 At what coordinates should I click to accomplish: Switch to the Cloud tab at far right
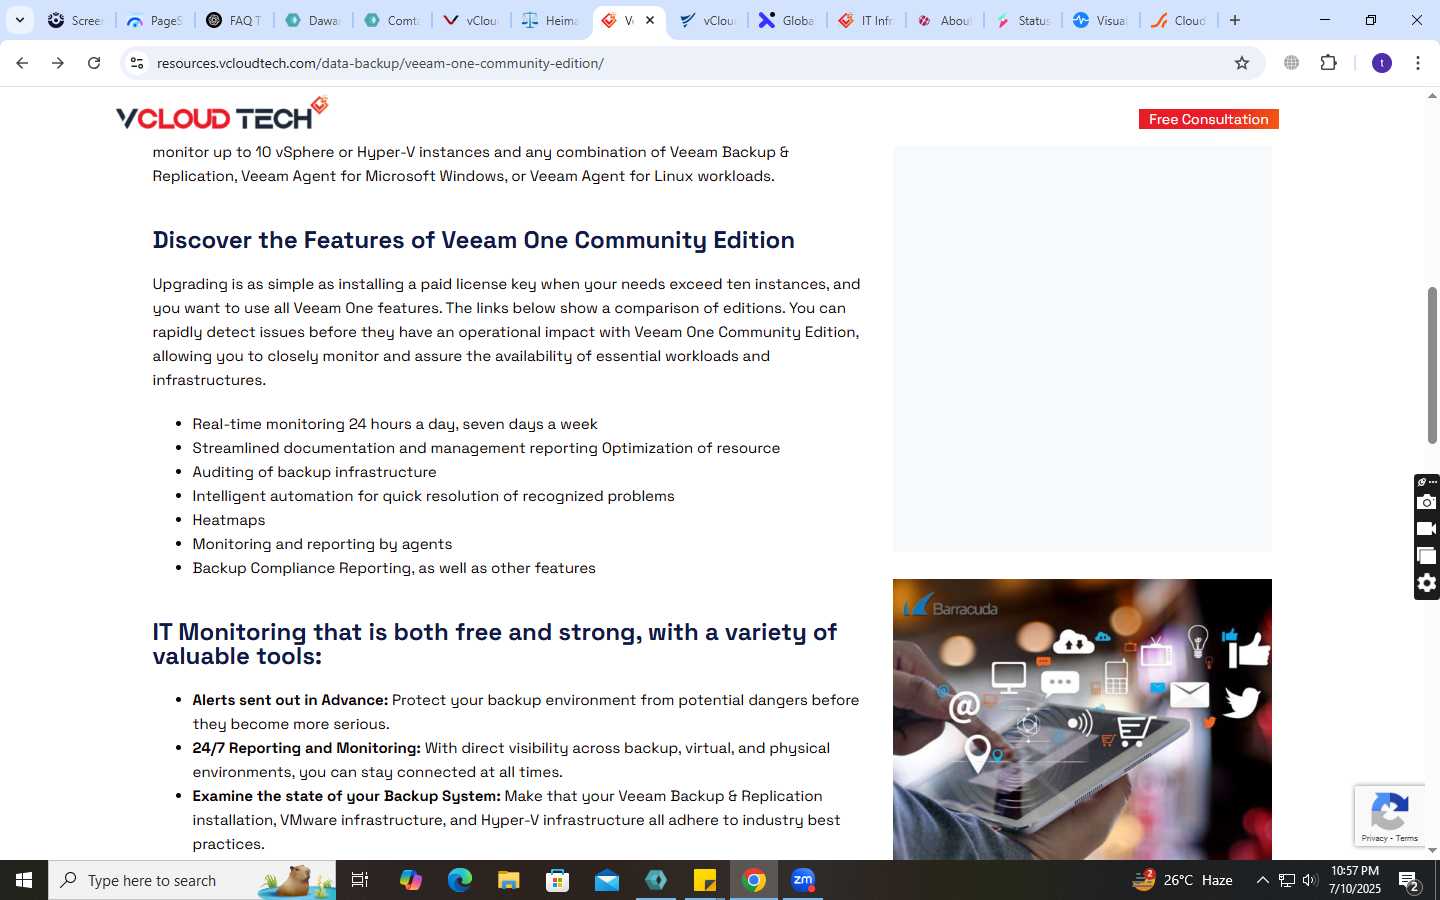tap(1180, 20)
